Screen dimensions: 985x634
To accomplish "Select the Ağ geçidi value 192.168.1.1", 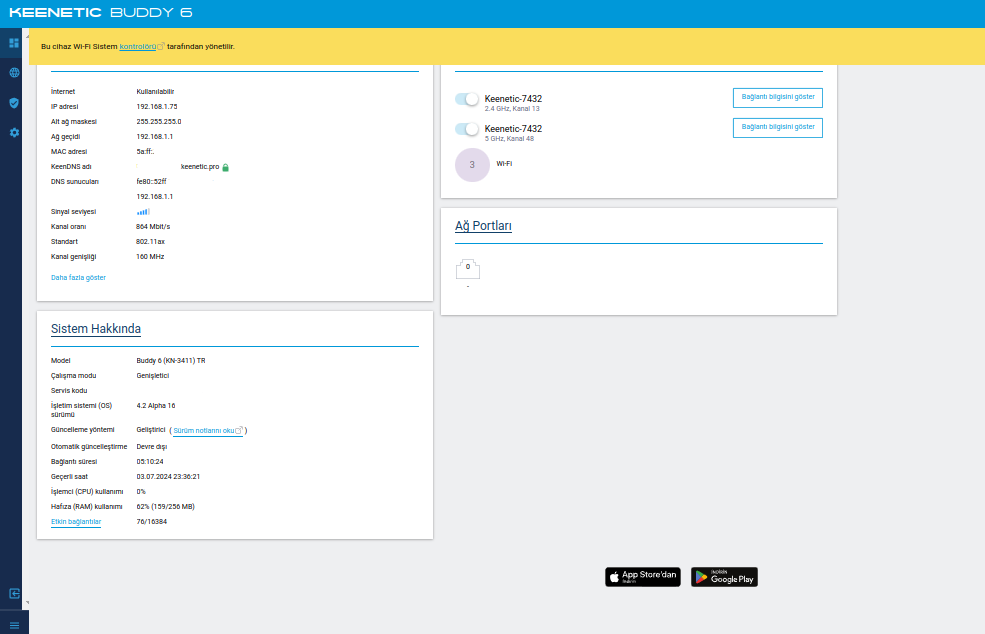I will click(155, 137).
